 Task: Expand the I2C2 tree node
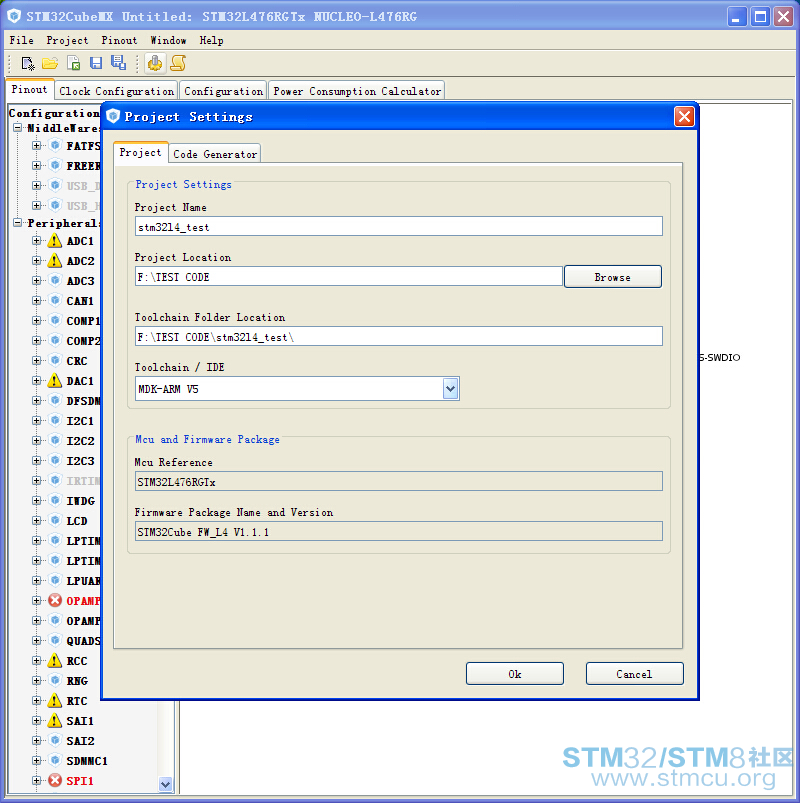pyautogui.click(x=36, y=440)
